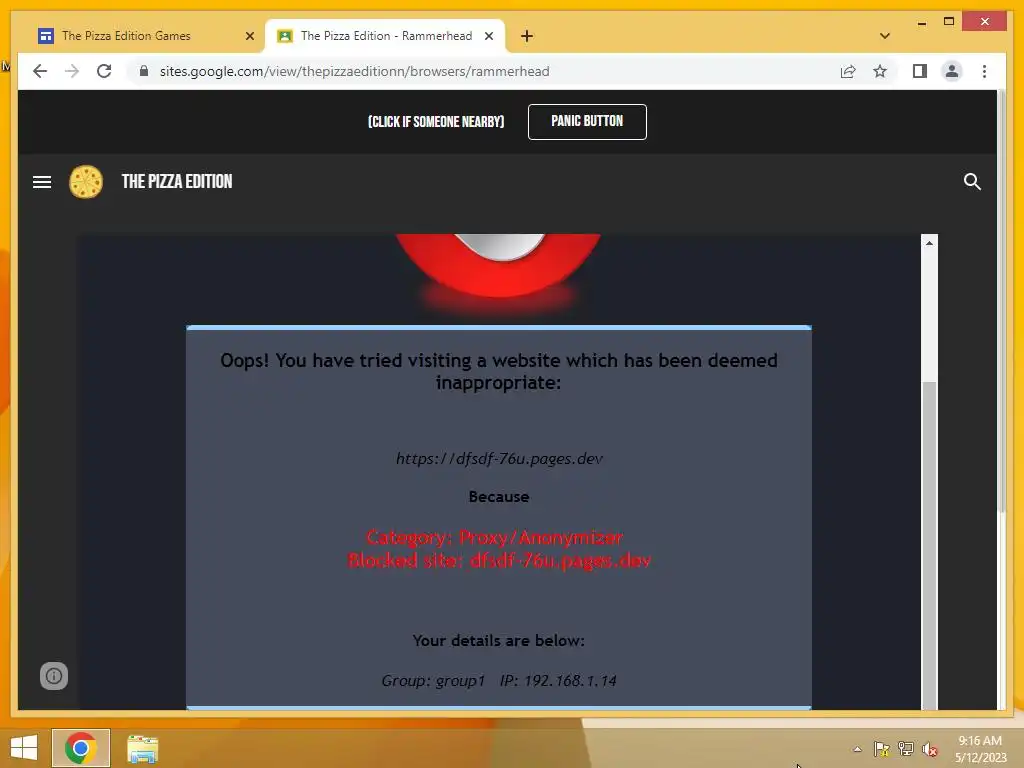Image resolution: width=1024 pixels, height=768 pixels.
Task: Click the taskbar clock 9:16 AM
Action: click(x=980, y=741)
